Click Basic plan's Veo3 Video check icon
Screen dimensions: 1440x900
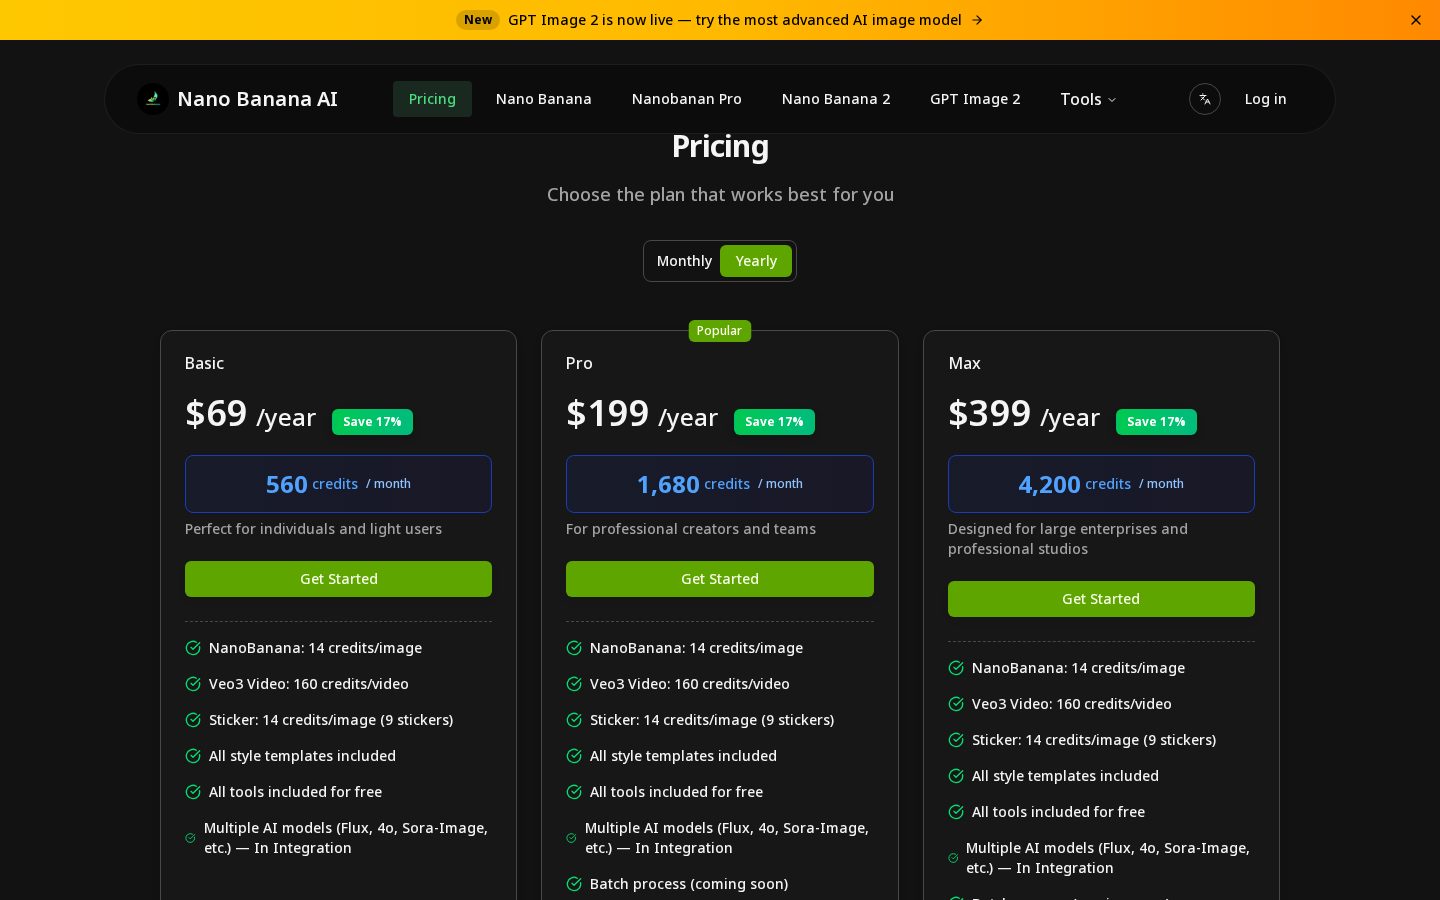tap(193, 684)
